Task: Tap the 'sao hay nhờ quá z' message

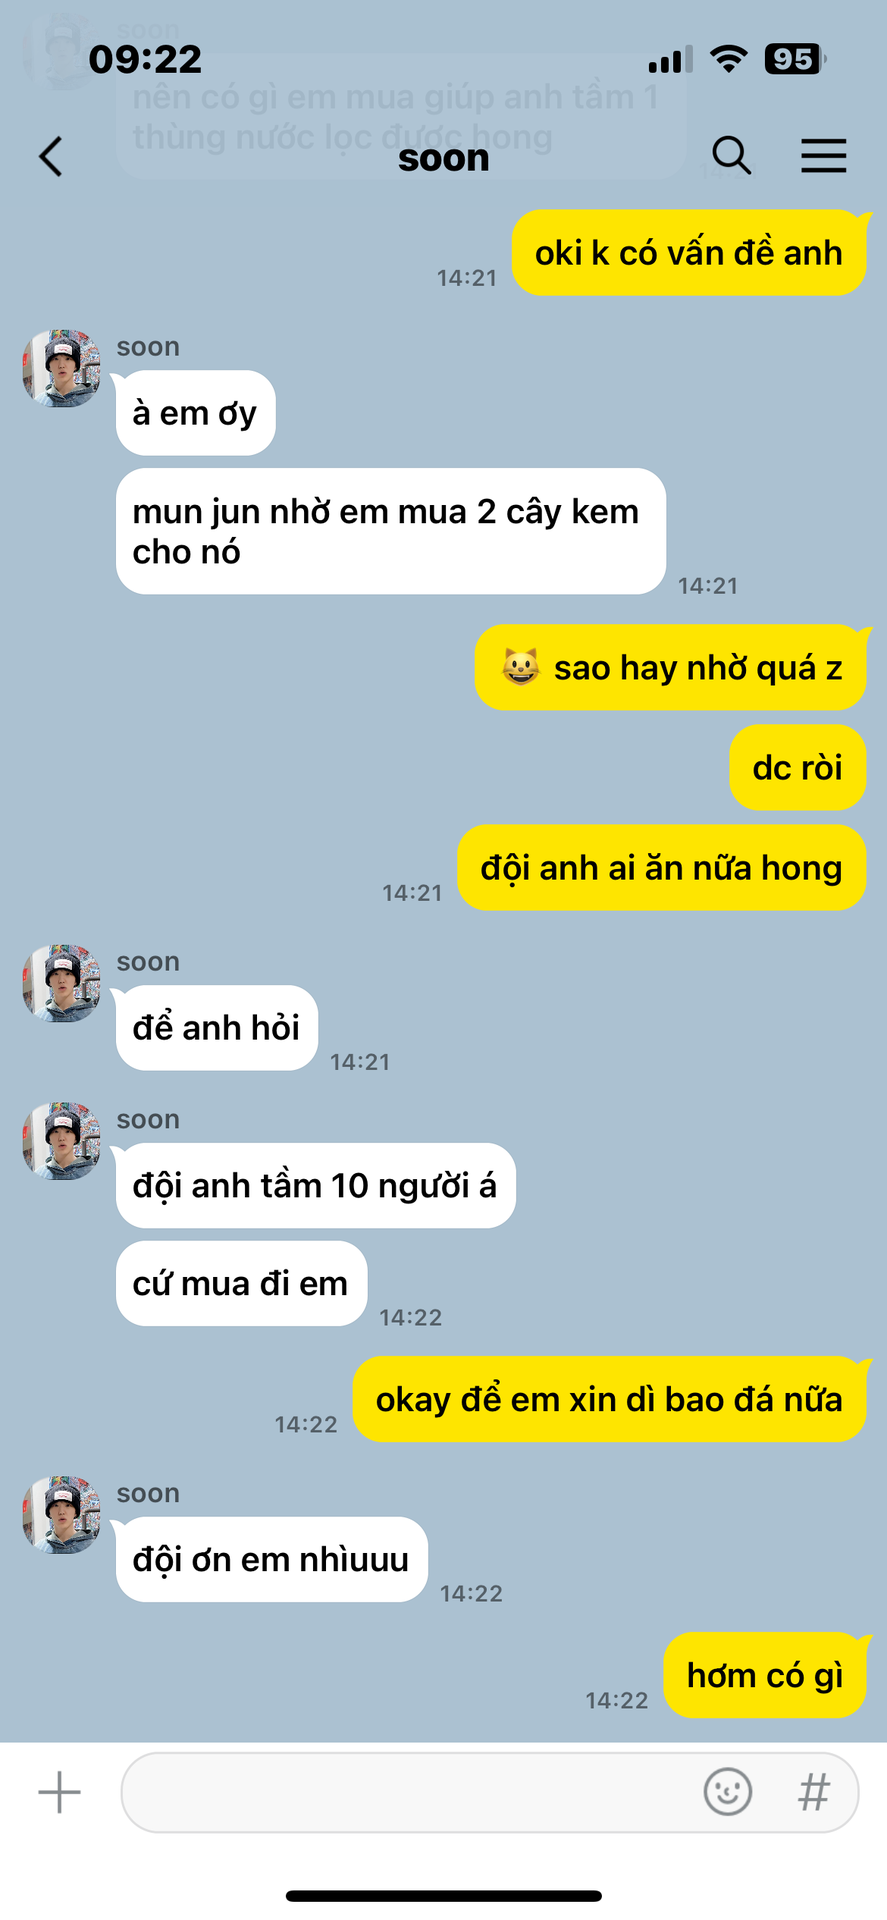Action: (x=671, y=667)
